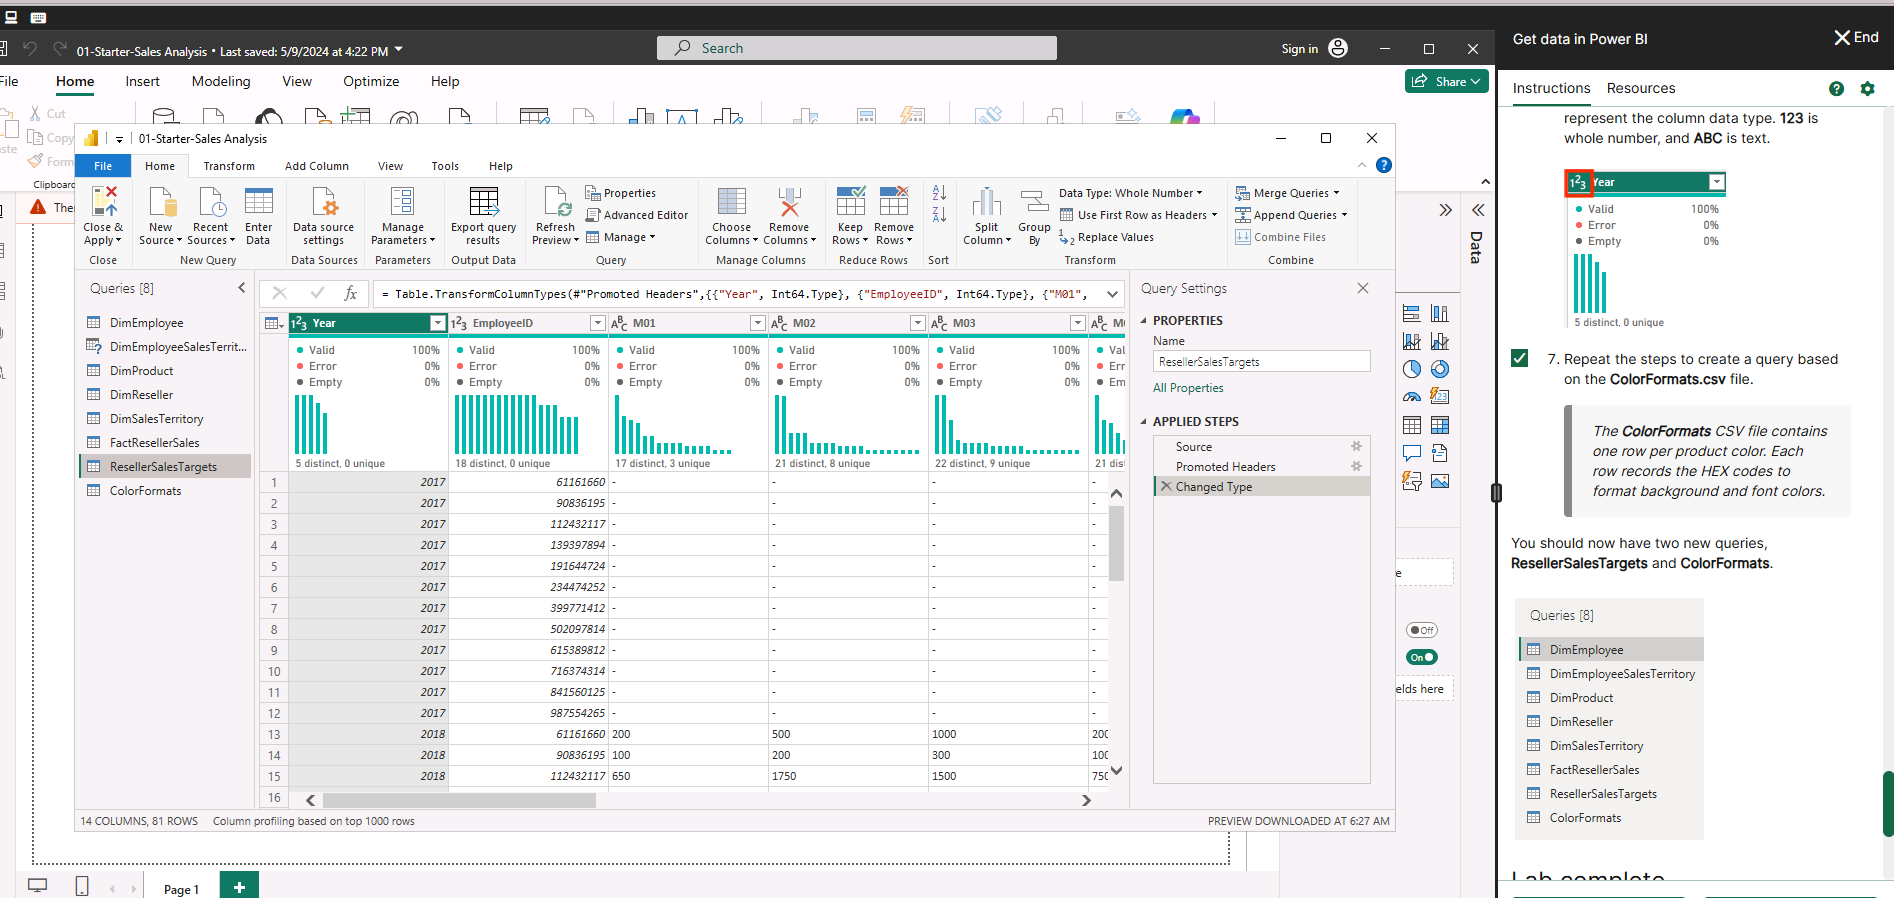Open the Add Column ribbon tab

point(317,166)
